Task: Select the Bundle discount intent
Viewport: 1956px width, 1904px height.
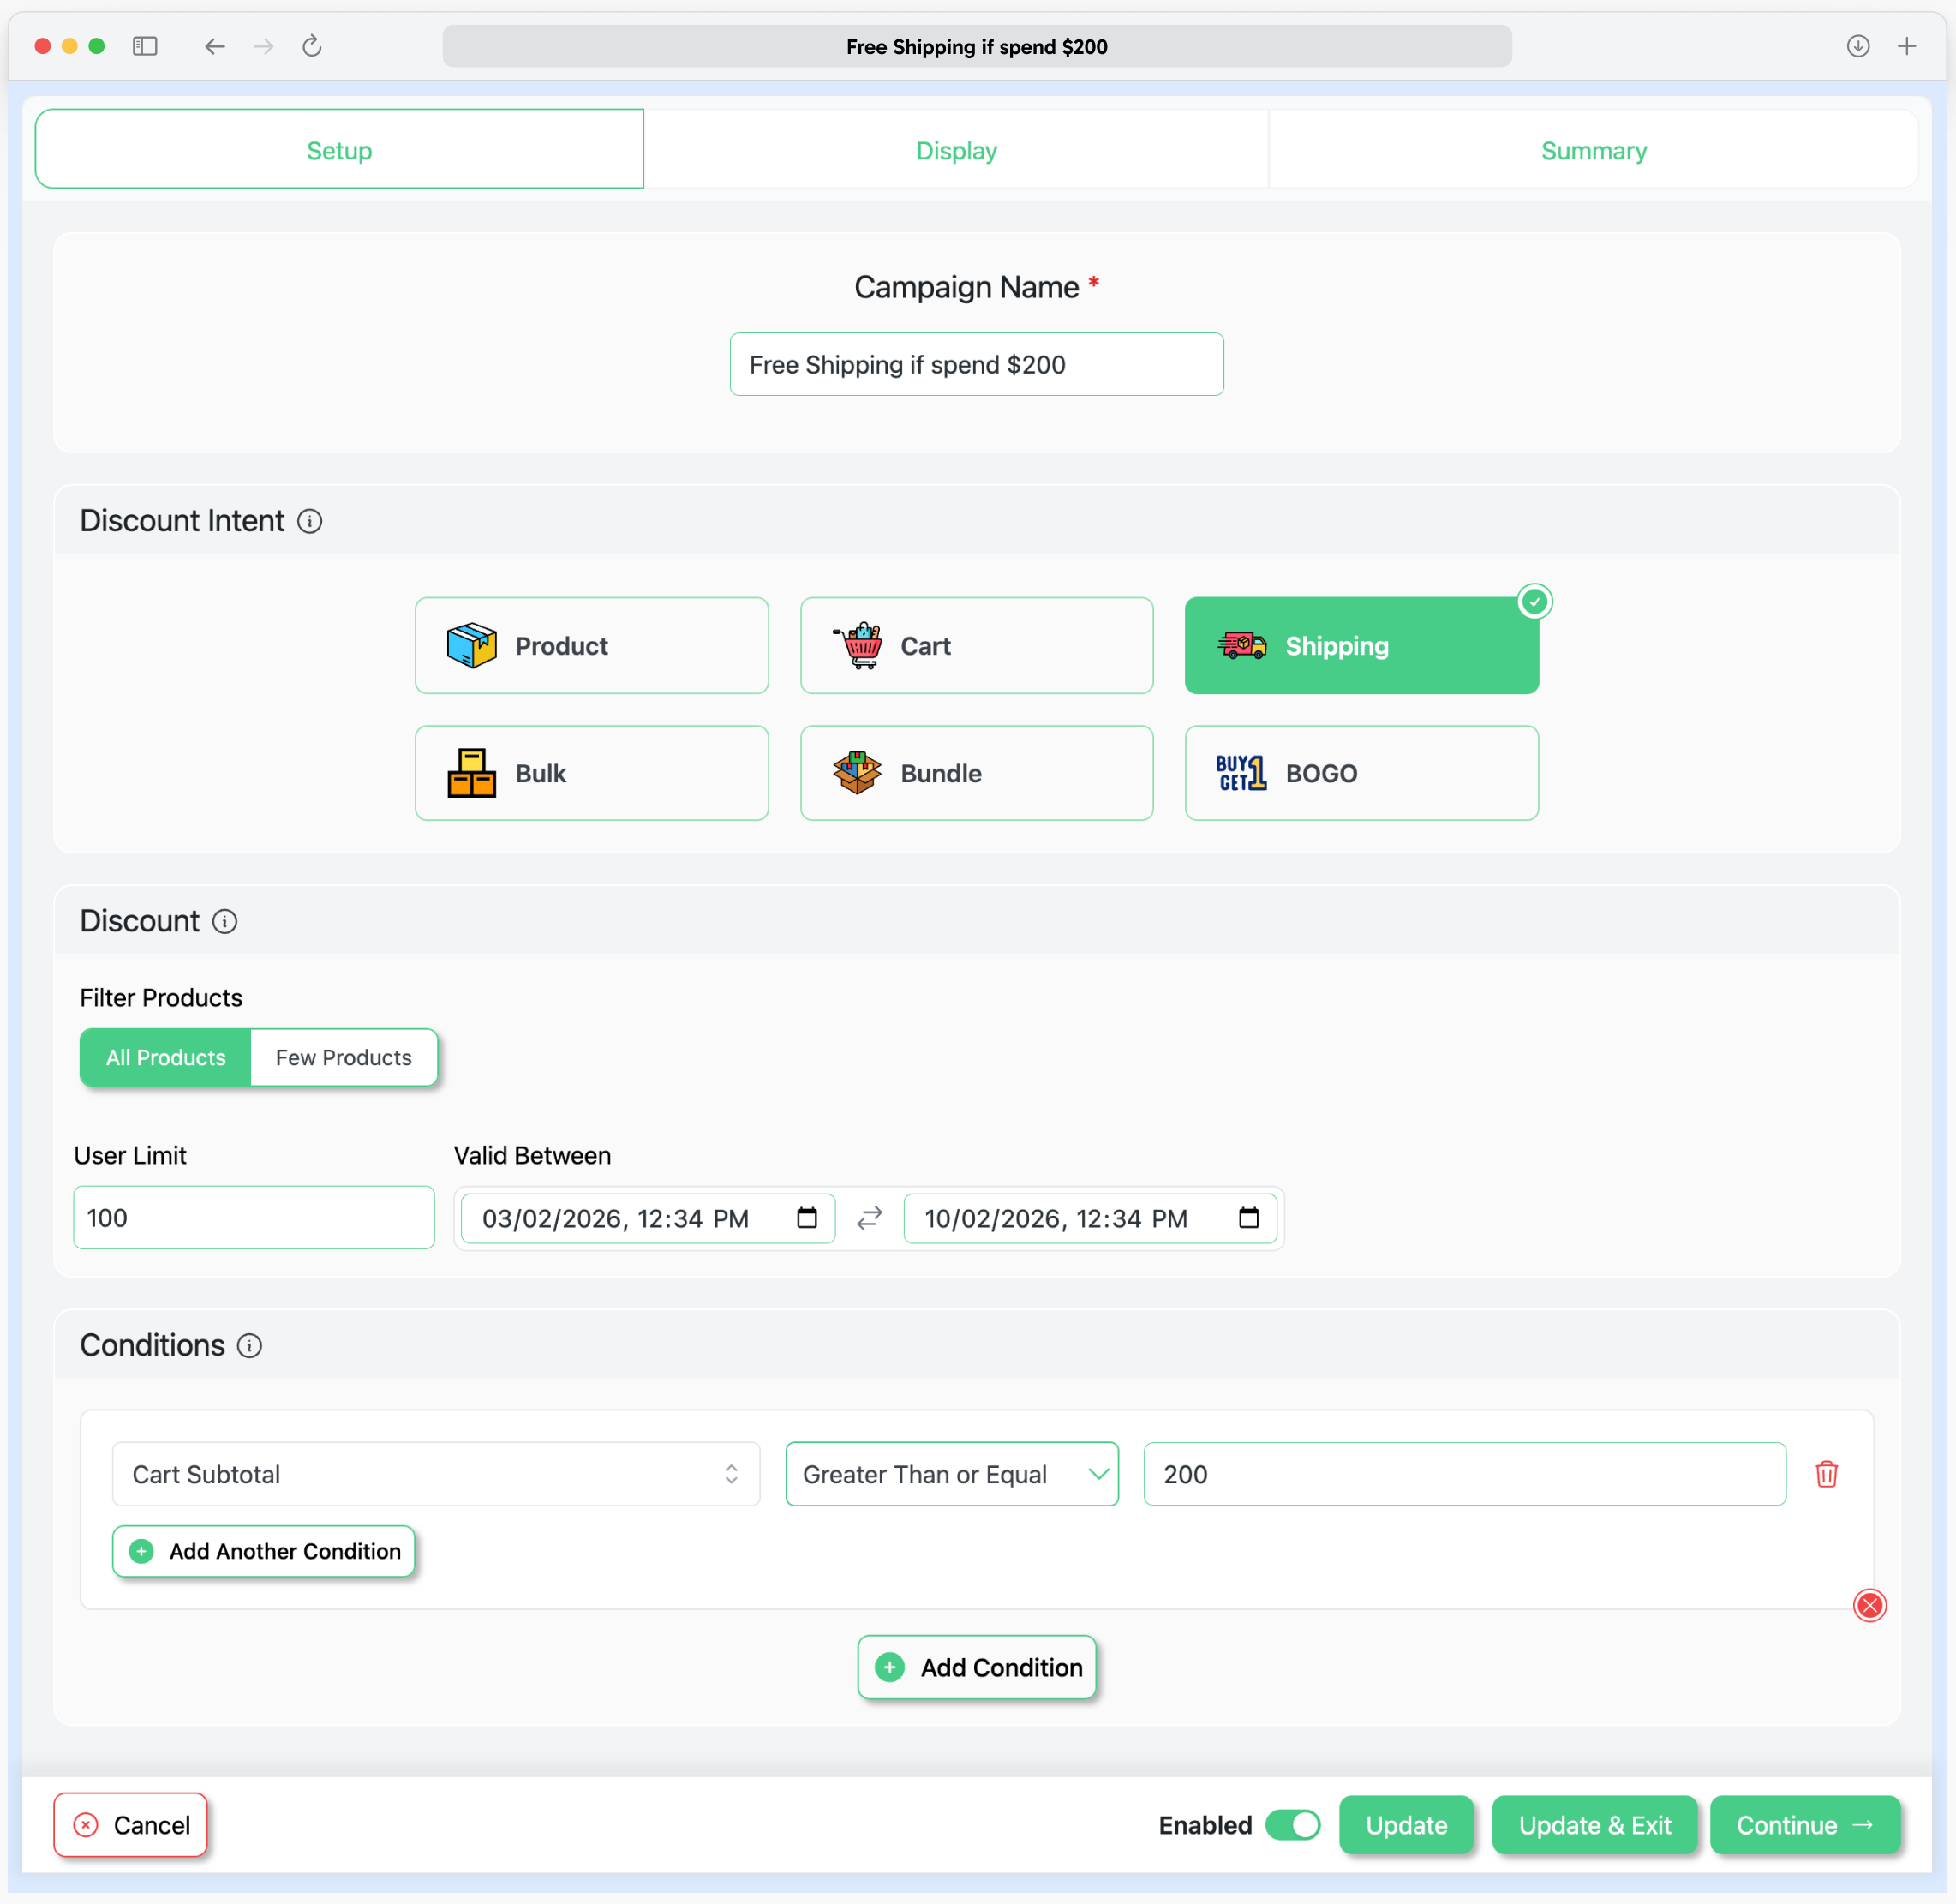Action: (x=976, y=773)
